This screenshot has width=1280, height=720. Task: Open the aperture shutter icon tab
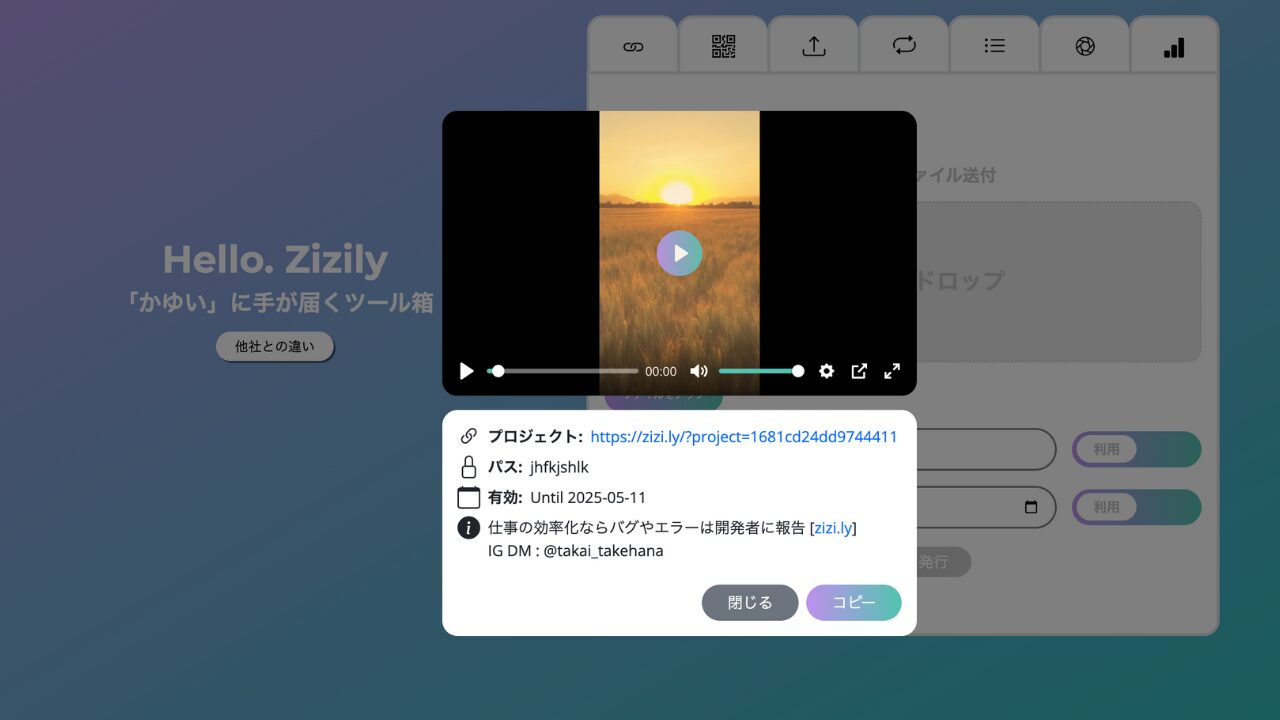point(1085,46)
